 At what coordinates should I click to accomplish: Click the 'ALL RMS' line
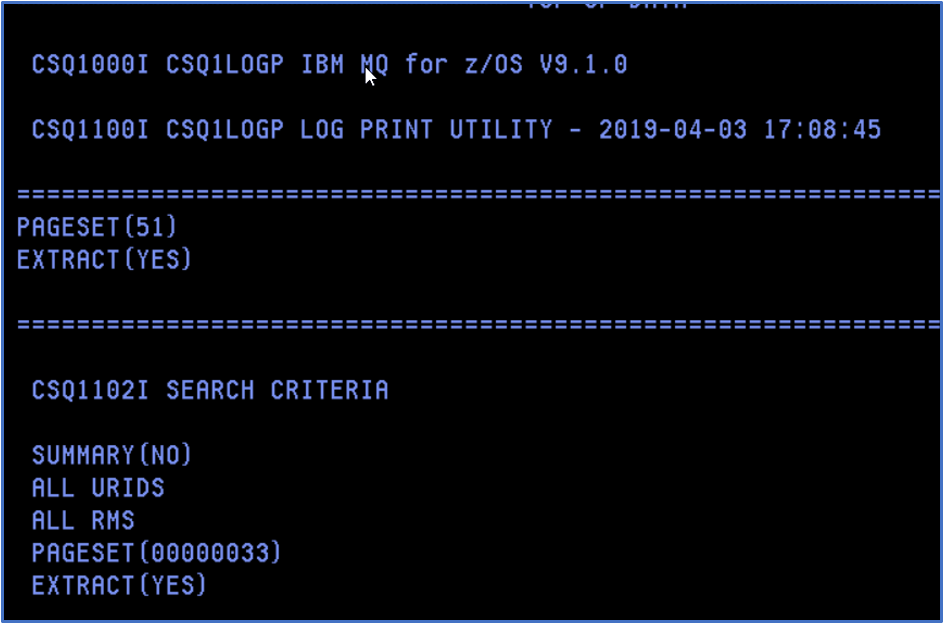click(x=83, y=520)
